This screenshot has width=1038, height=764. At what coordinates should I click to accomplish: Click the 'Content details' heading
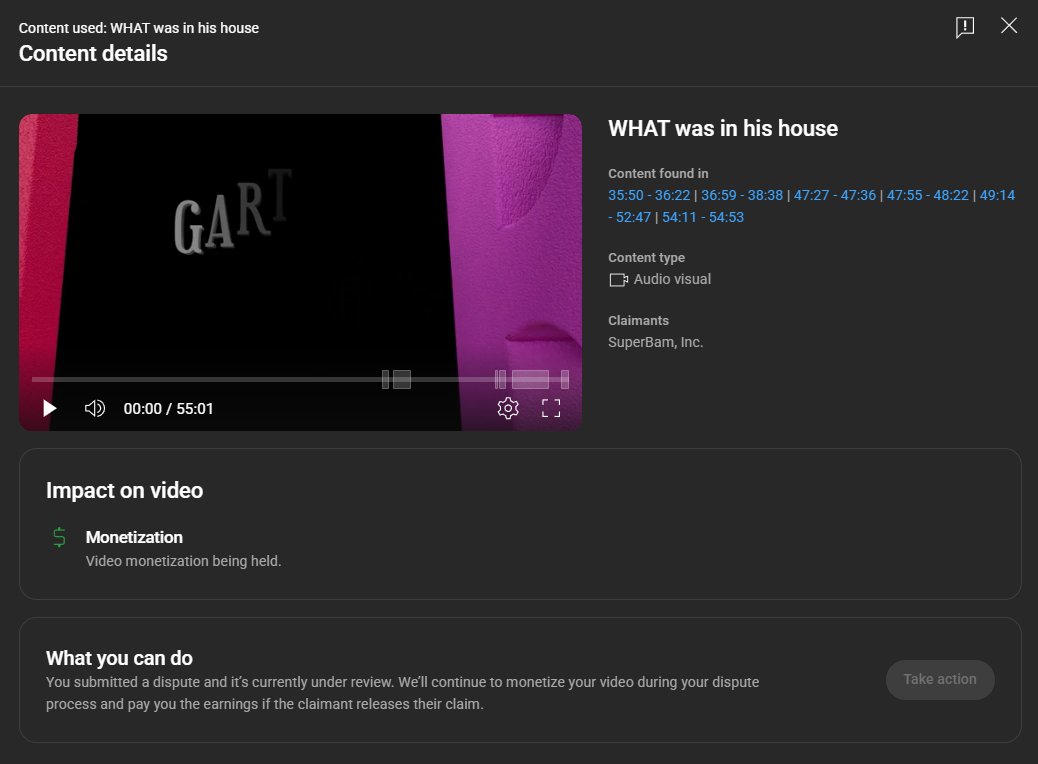93,54
